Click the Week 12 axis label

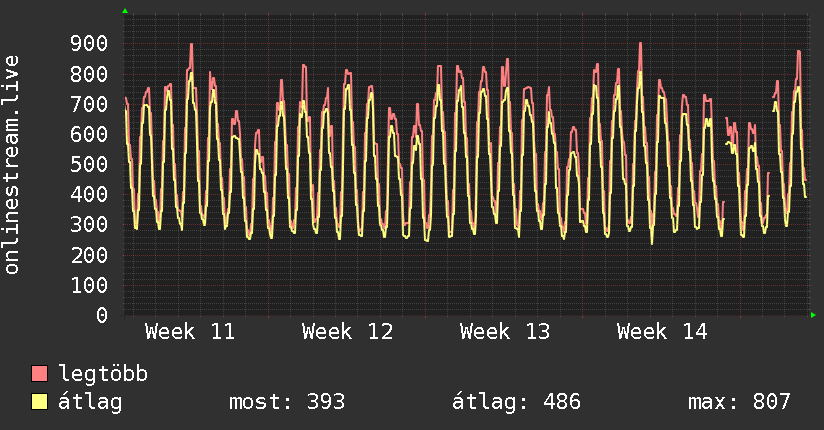click(347, 332)
